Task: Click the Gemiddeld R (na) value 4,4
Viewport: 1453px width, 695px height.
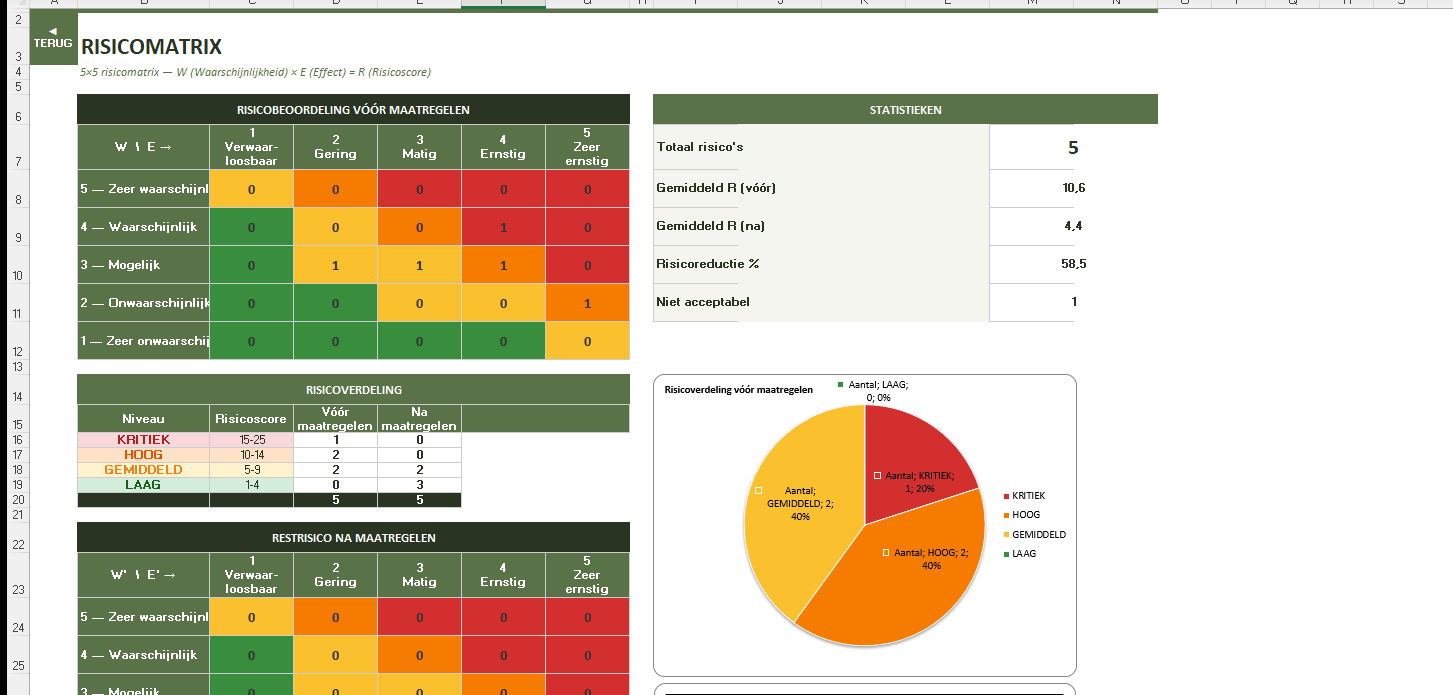Action: [1074, 226]
